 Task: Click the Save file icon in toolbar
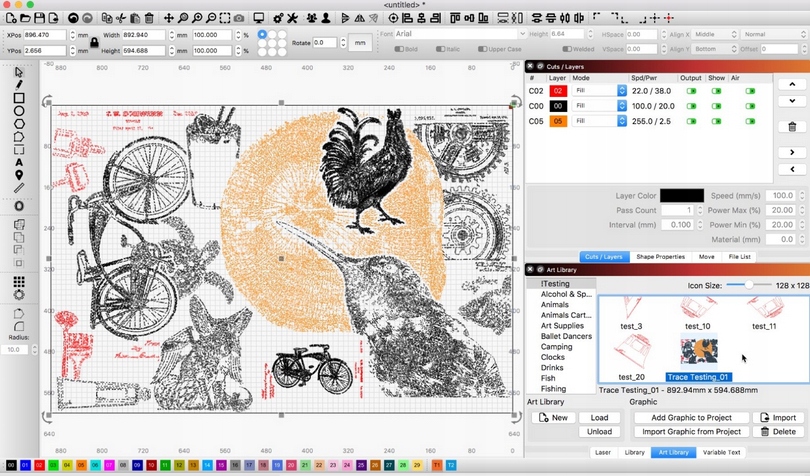click(x=38, y=18)
